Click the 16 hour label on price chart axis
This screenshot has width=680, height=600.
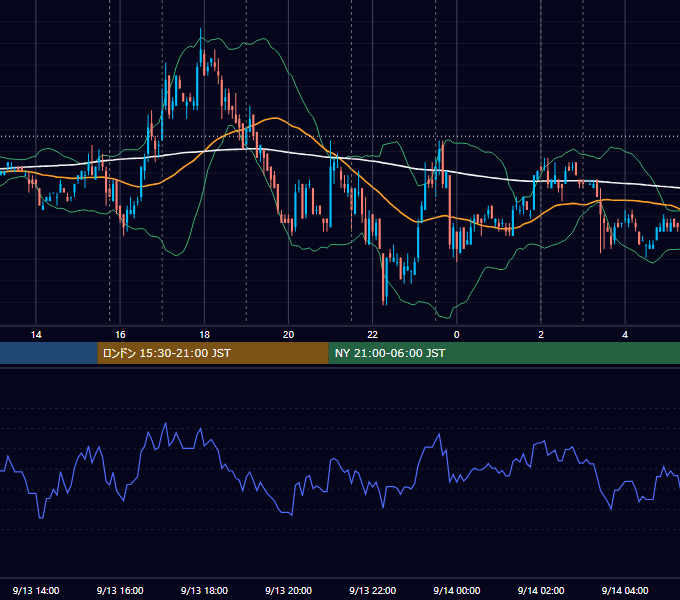point(120,335)
